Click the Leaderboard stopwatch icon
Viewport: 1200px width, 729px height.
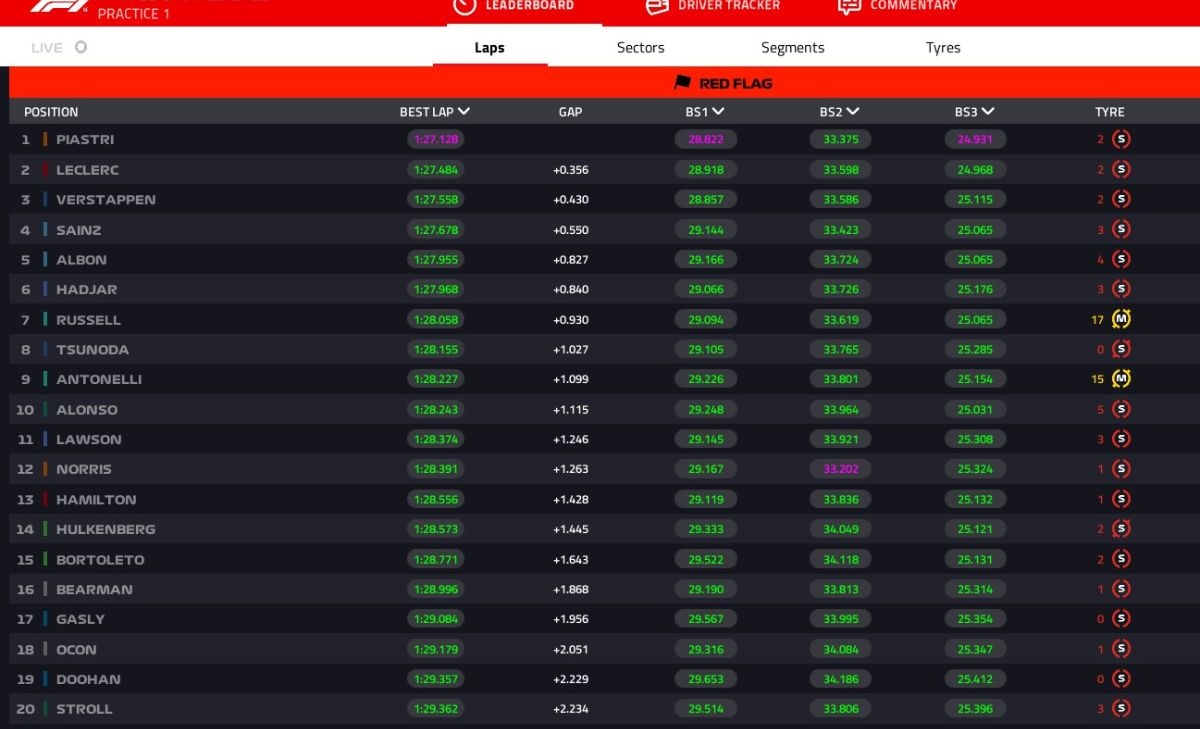coord(464,6)
